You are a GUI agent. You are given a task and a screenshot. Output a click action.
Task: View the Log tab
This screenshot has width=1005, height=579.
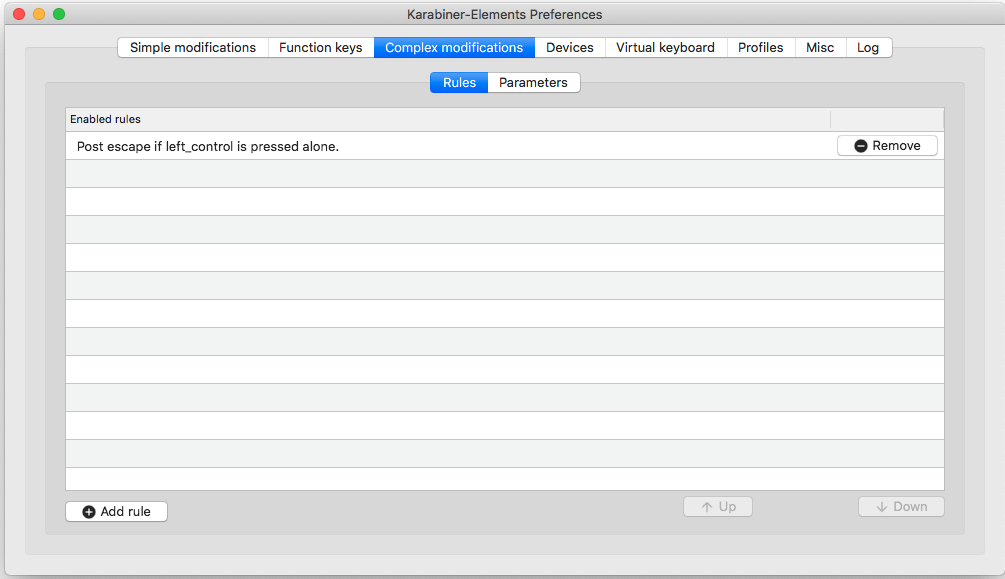(x=868, y=47)
